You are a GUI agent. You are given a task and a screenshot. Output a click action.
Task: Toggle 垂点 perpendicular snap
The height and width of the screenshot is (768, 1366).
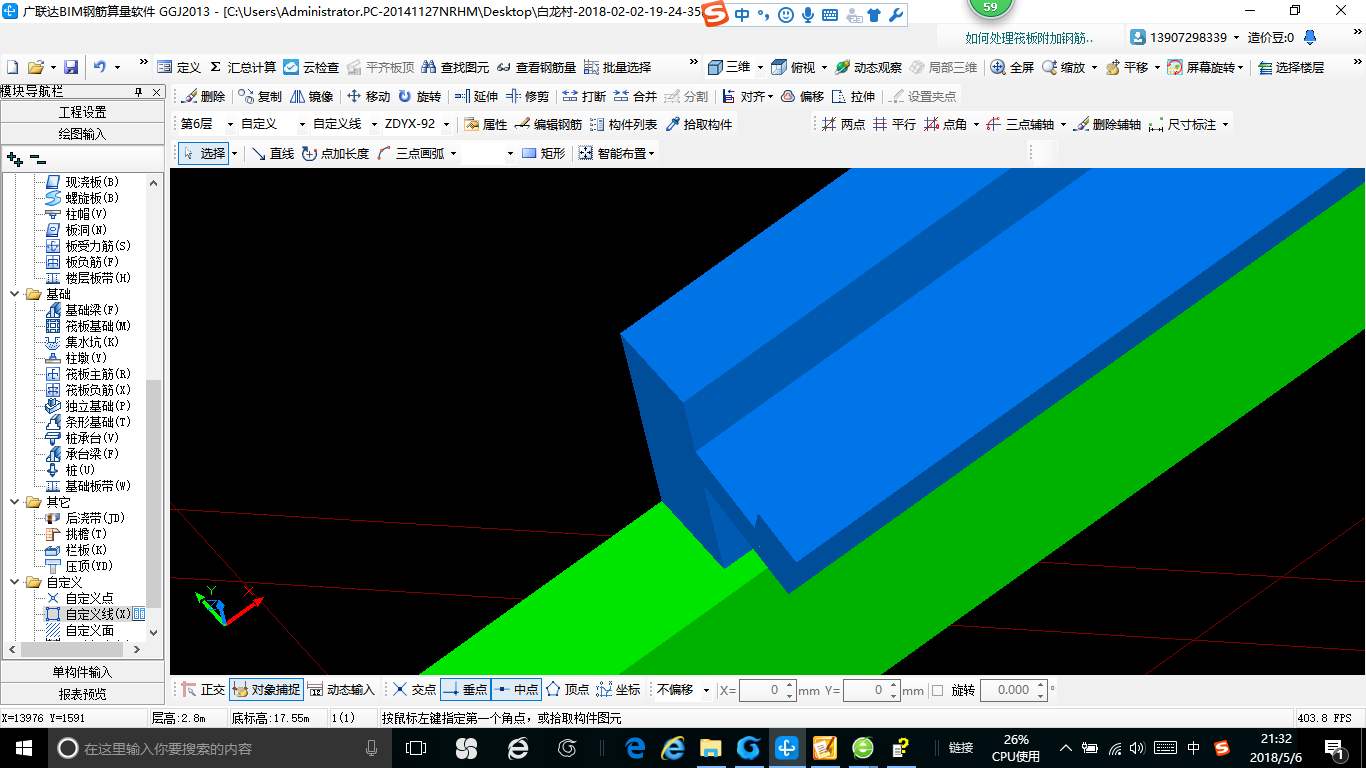click(465, 690)
